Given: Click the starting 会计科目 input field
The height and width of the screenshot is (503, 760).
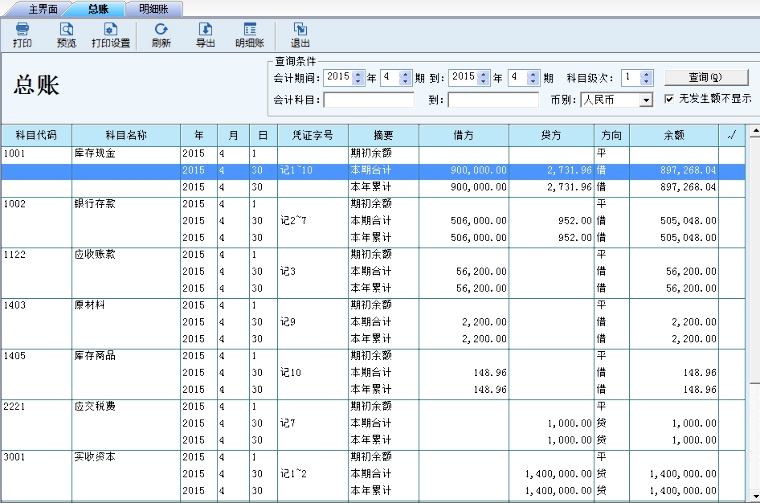Looking at the screenshot, I should coord(369,100).
